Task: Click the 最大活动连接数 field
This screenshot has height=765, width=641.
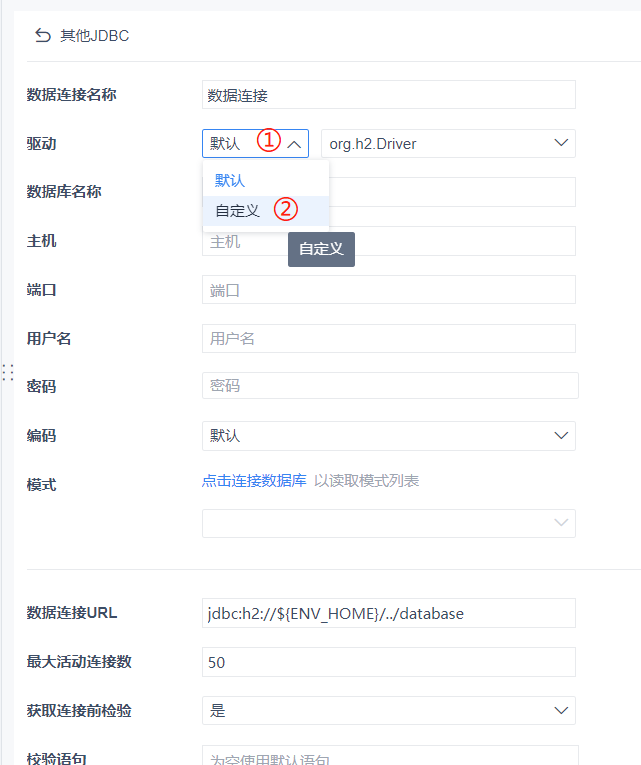Action: tap(388, 662)
